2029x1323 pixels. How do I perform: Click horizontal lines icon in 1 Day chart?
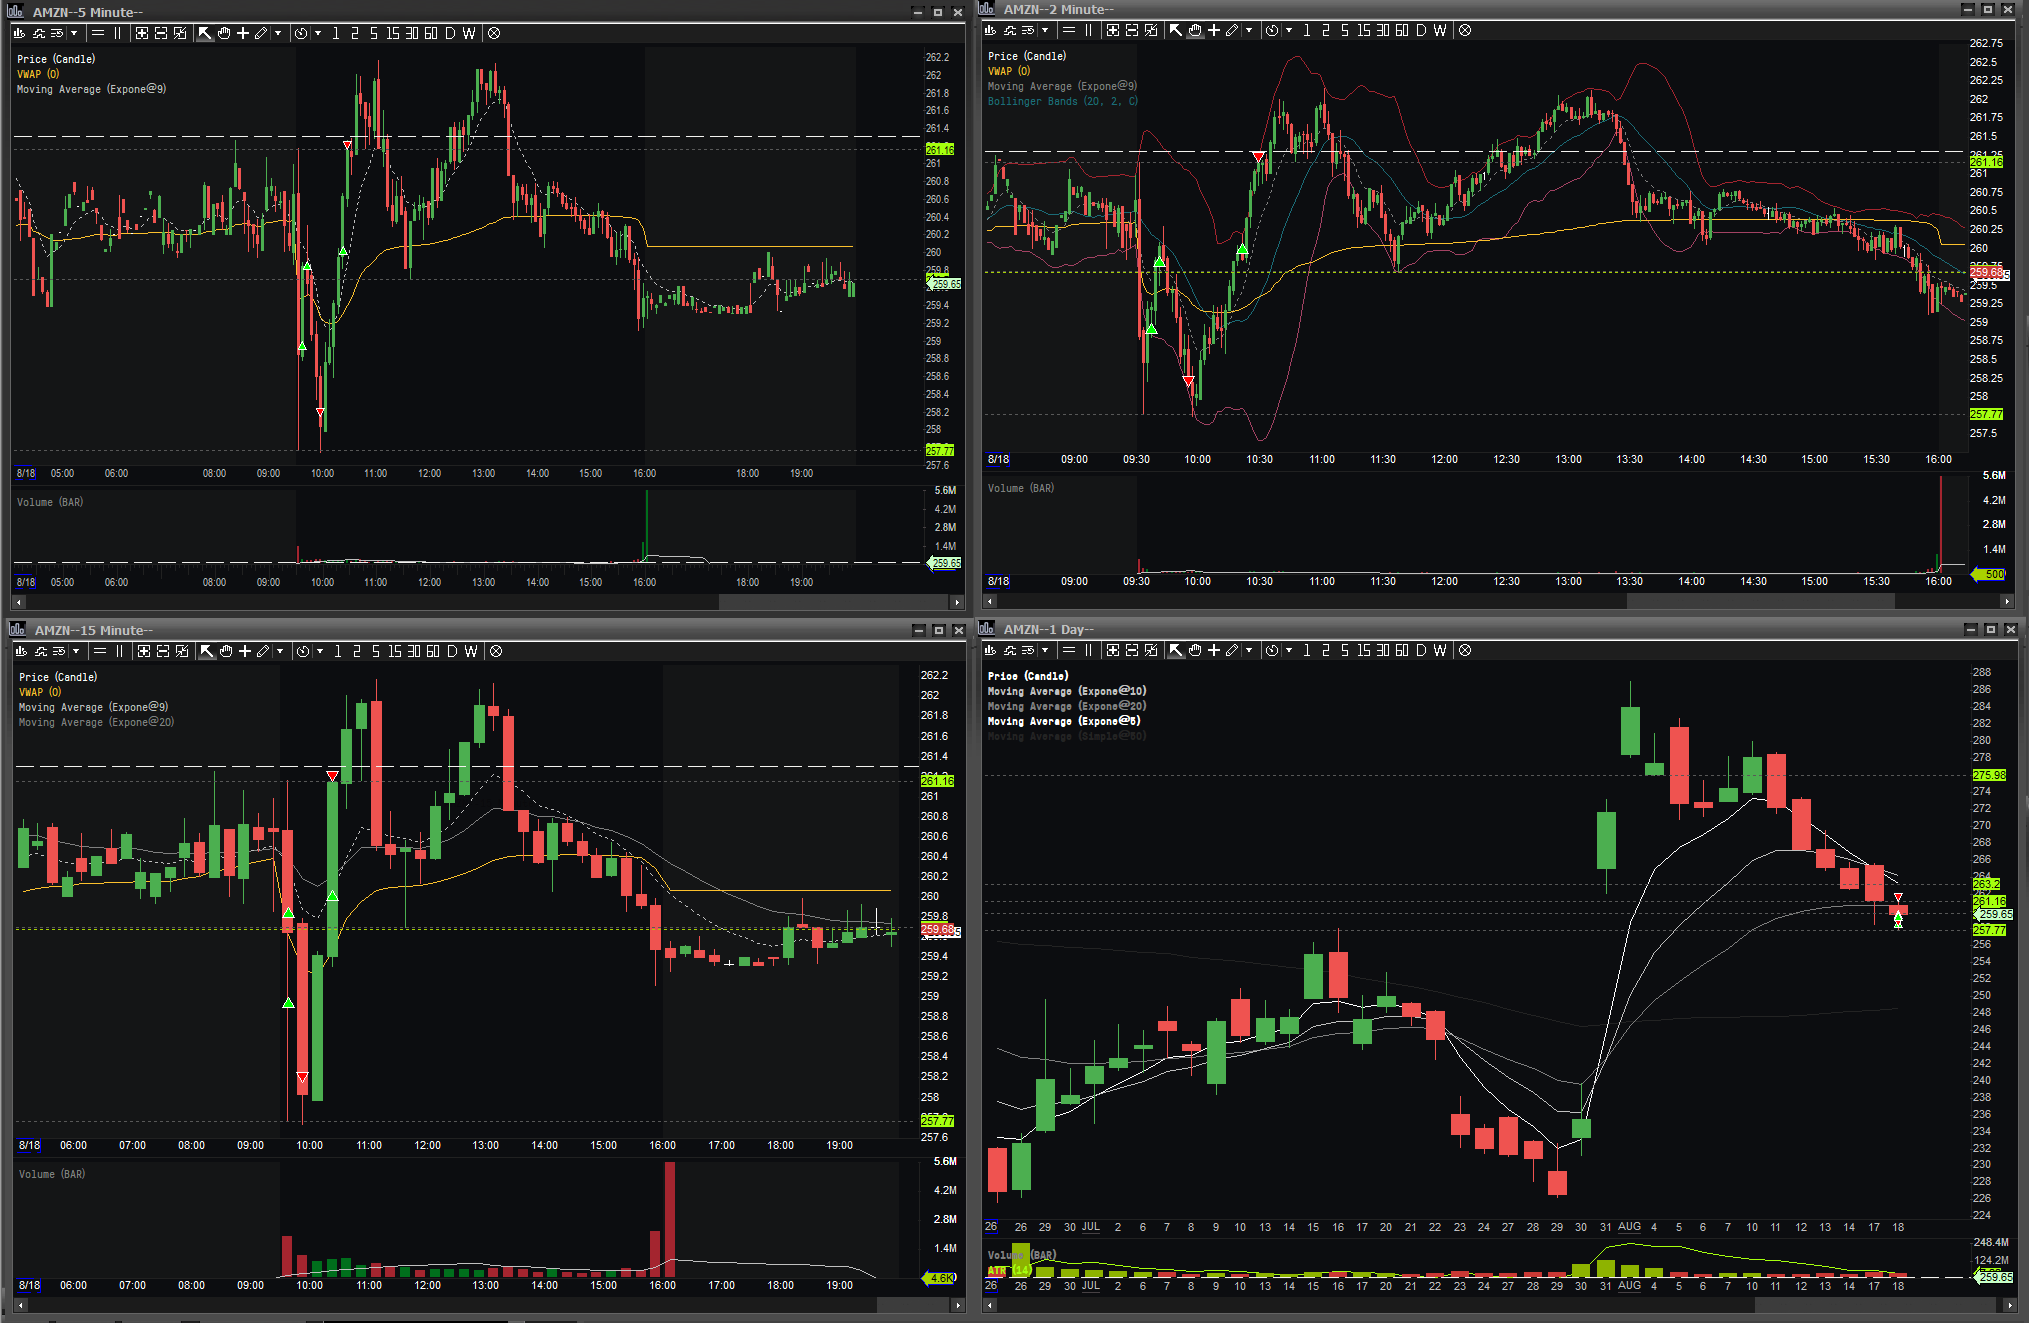[1069, 650]
